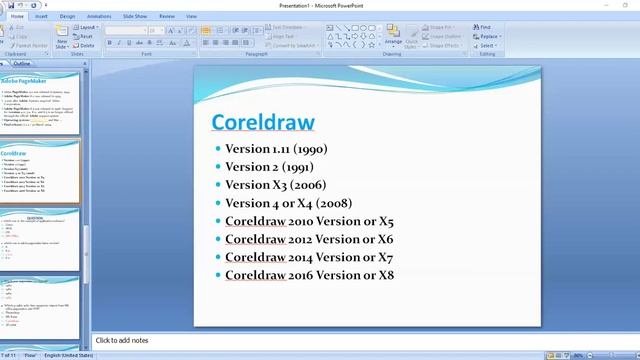Switch to Slide Sorter view in status bar

click(x=558, y=356)
